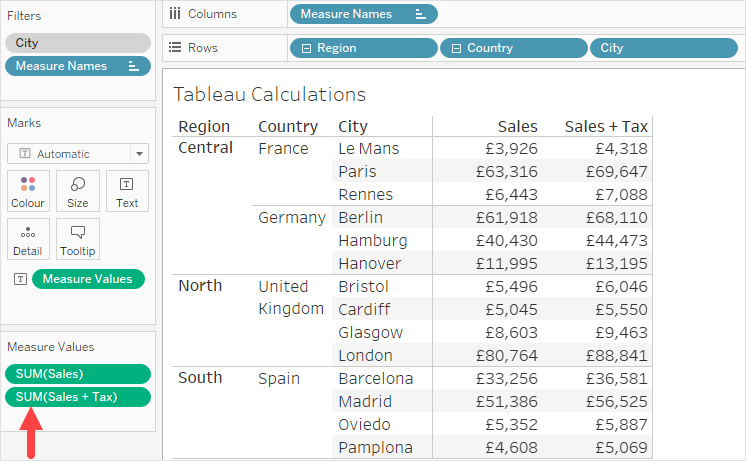Click the Measure Values pill in Marks
Image resolution: width=746 pixels, height=461 pixels.
click(x=88, y=279)
